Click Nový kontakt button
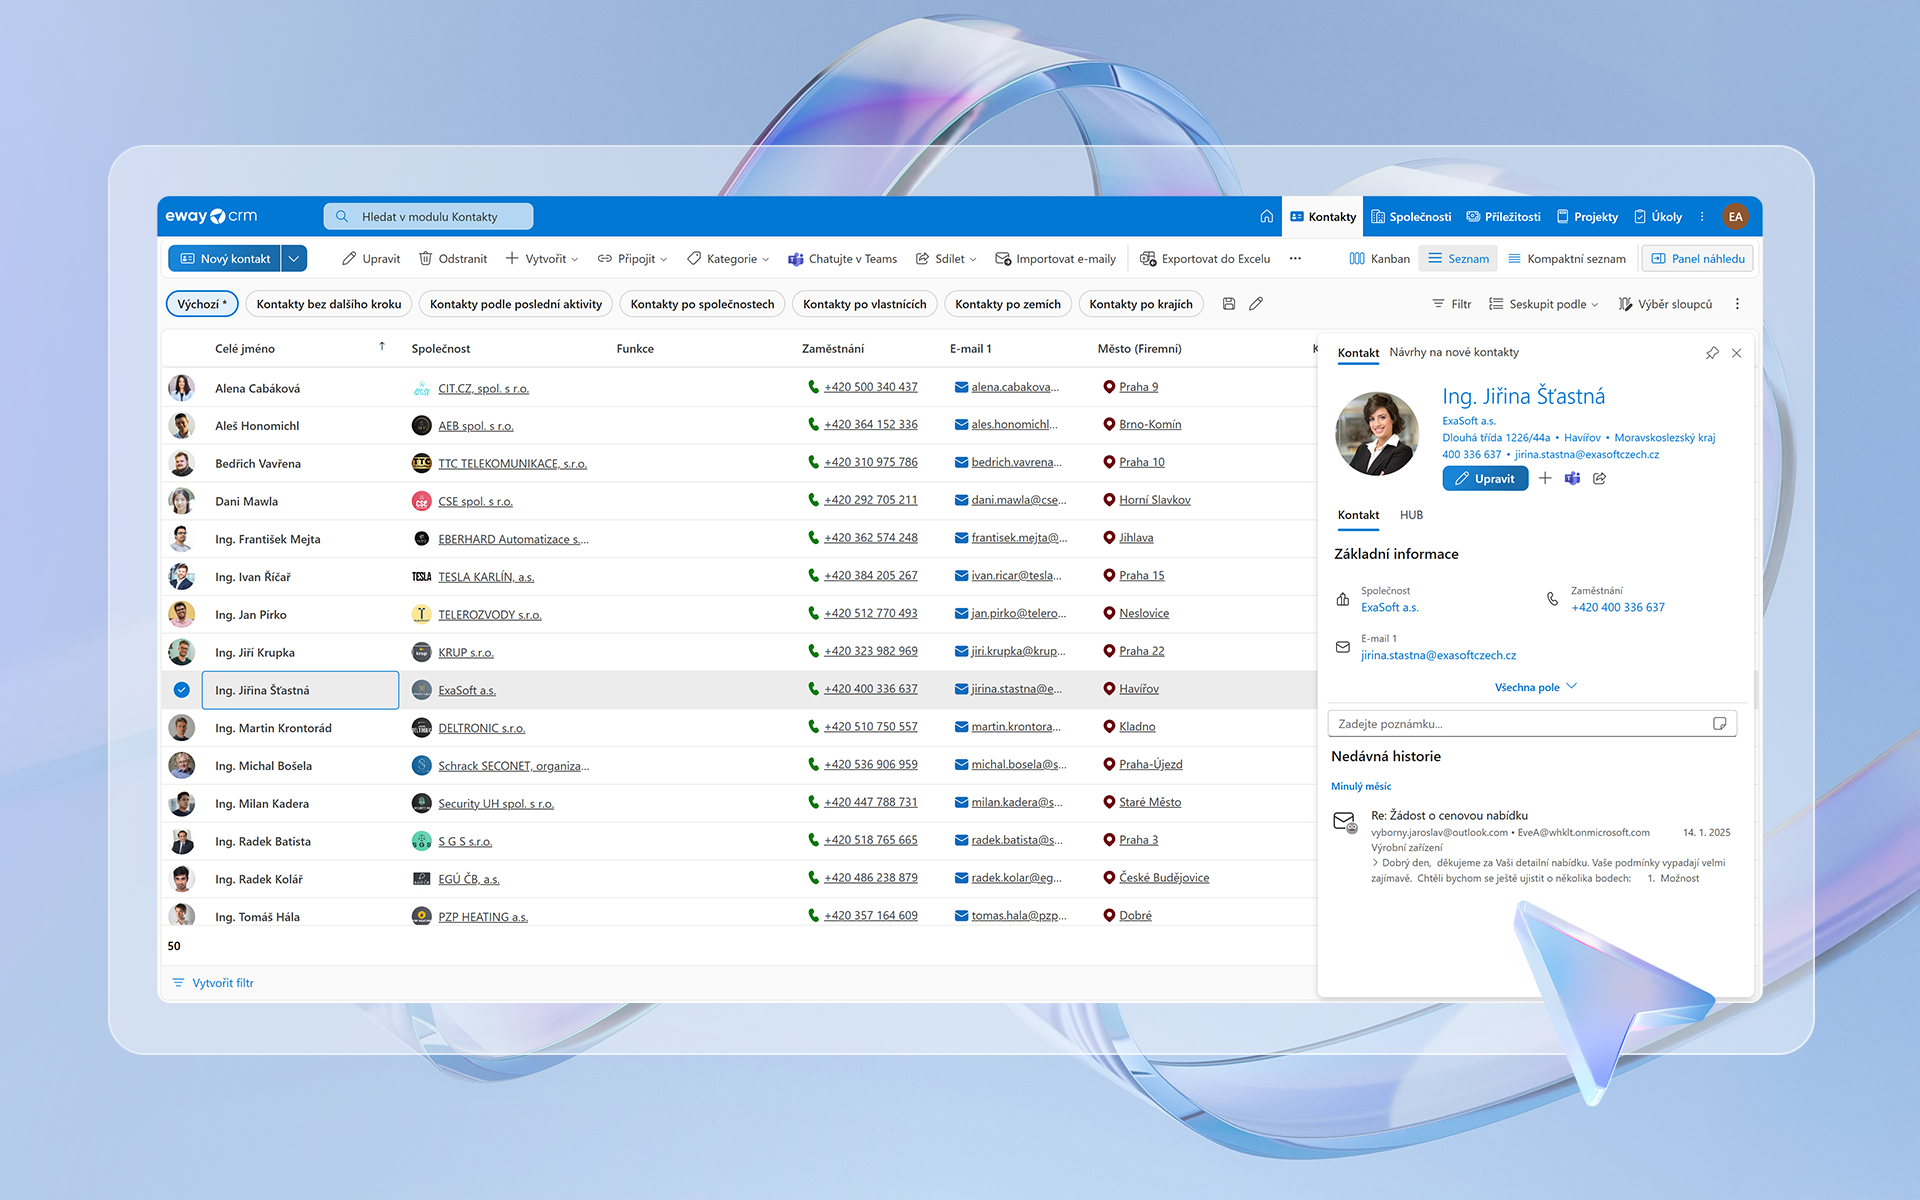The image size is (1920, 1200). tap(225, 258)
